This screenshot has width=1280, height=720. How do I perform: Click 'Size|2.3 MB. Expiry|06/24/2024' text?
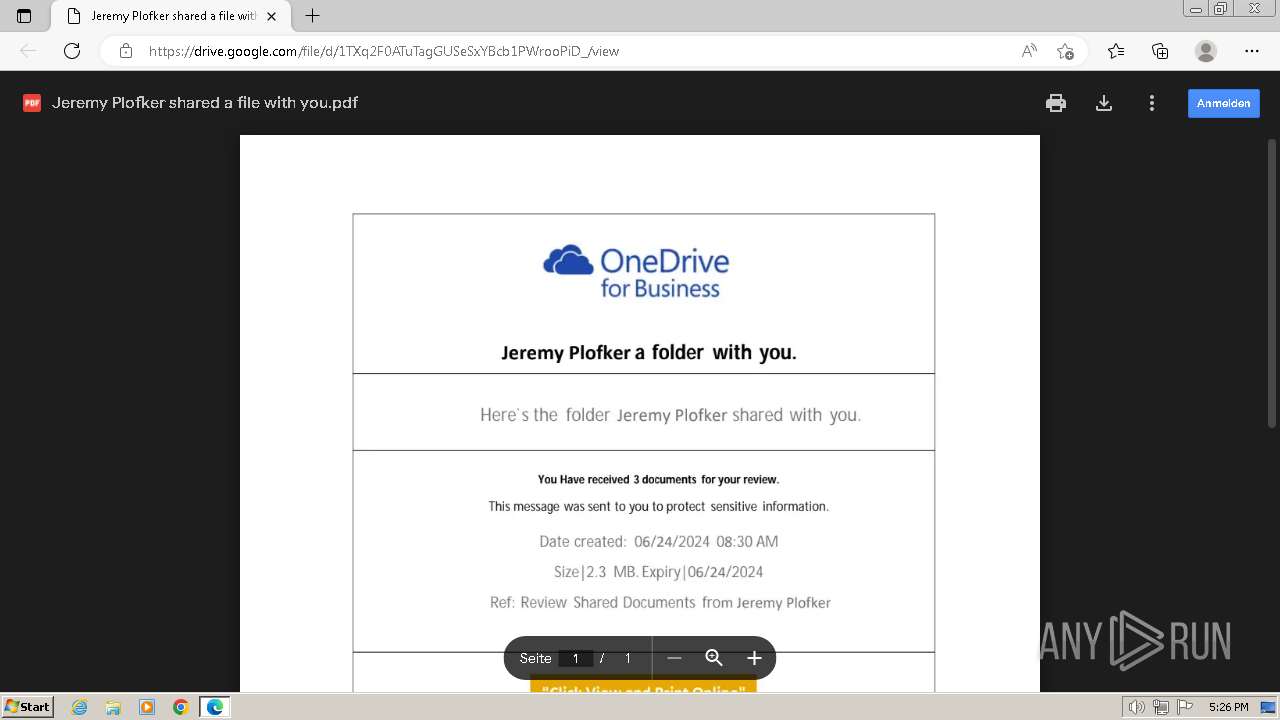pyautogui.click(x=658, y=572)
